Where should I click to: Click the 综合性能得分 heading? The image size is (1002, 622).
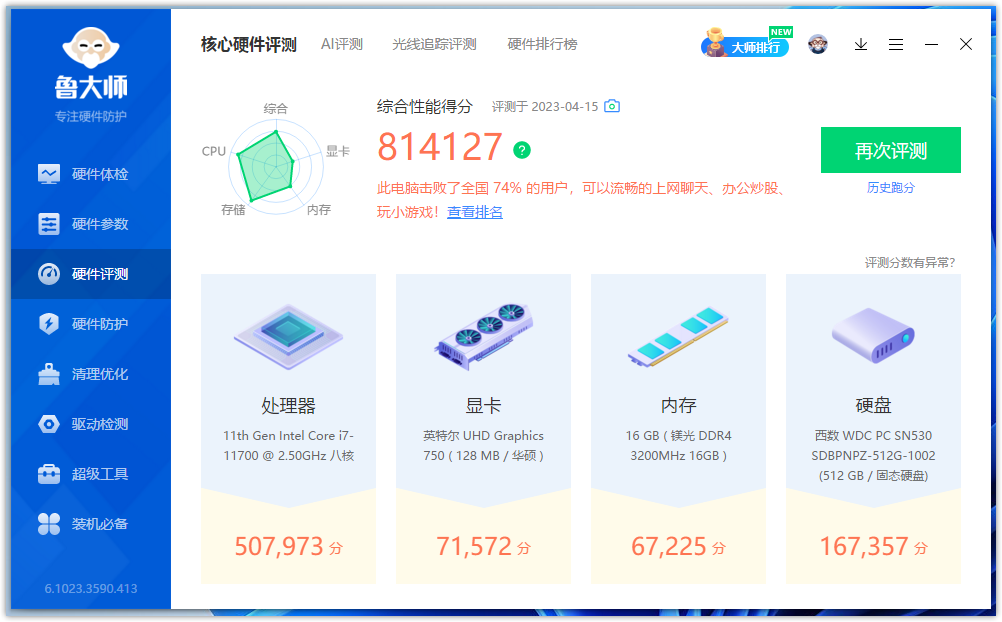coord(425,106)
